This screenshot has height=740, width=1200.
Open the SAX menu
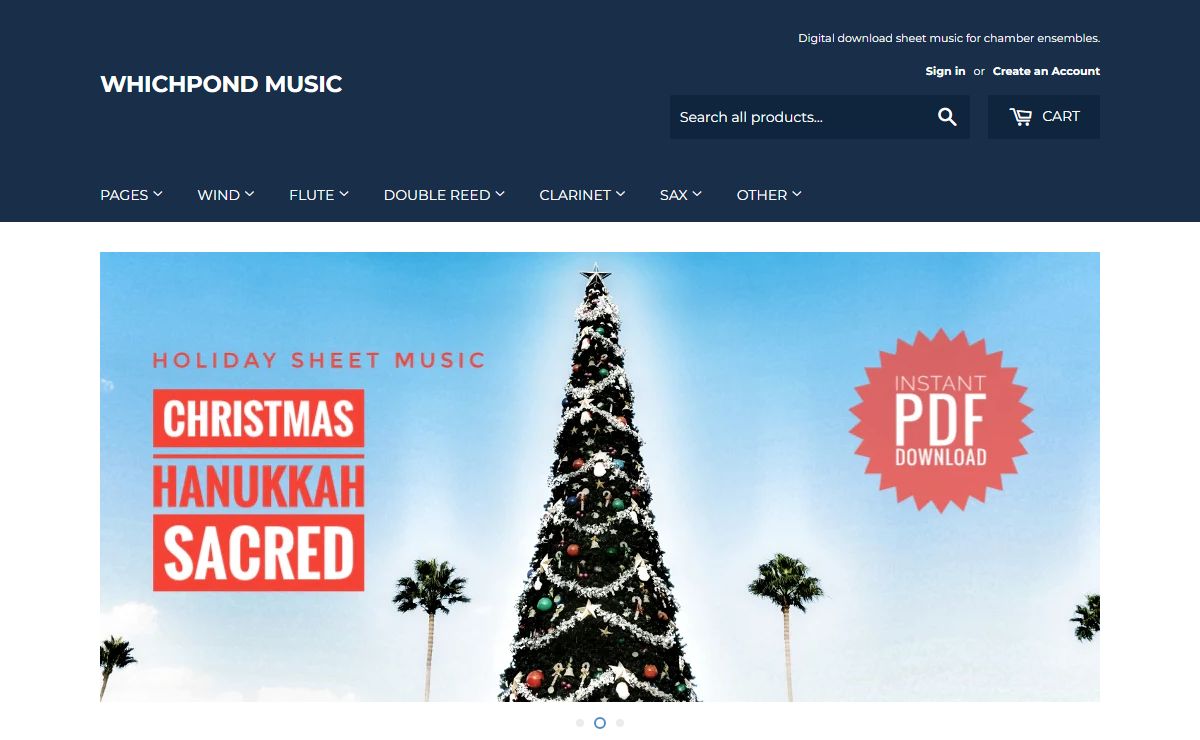pos(681,195)
